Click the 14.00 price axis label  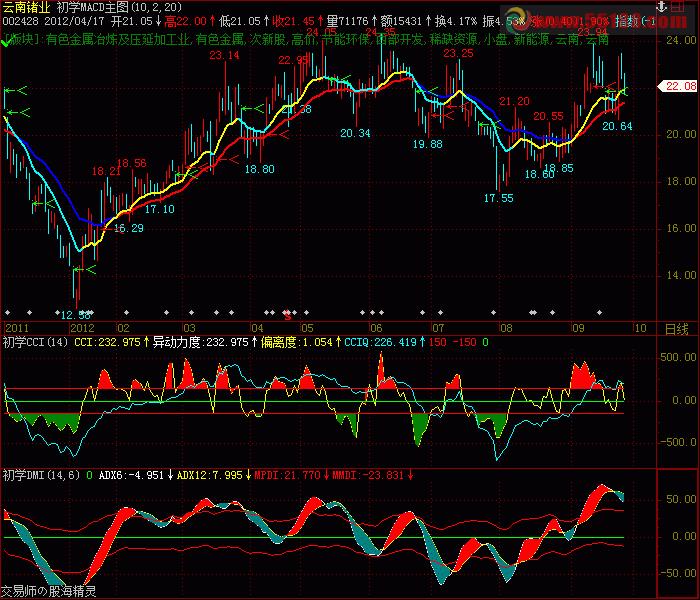681,275
